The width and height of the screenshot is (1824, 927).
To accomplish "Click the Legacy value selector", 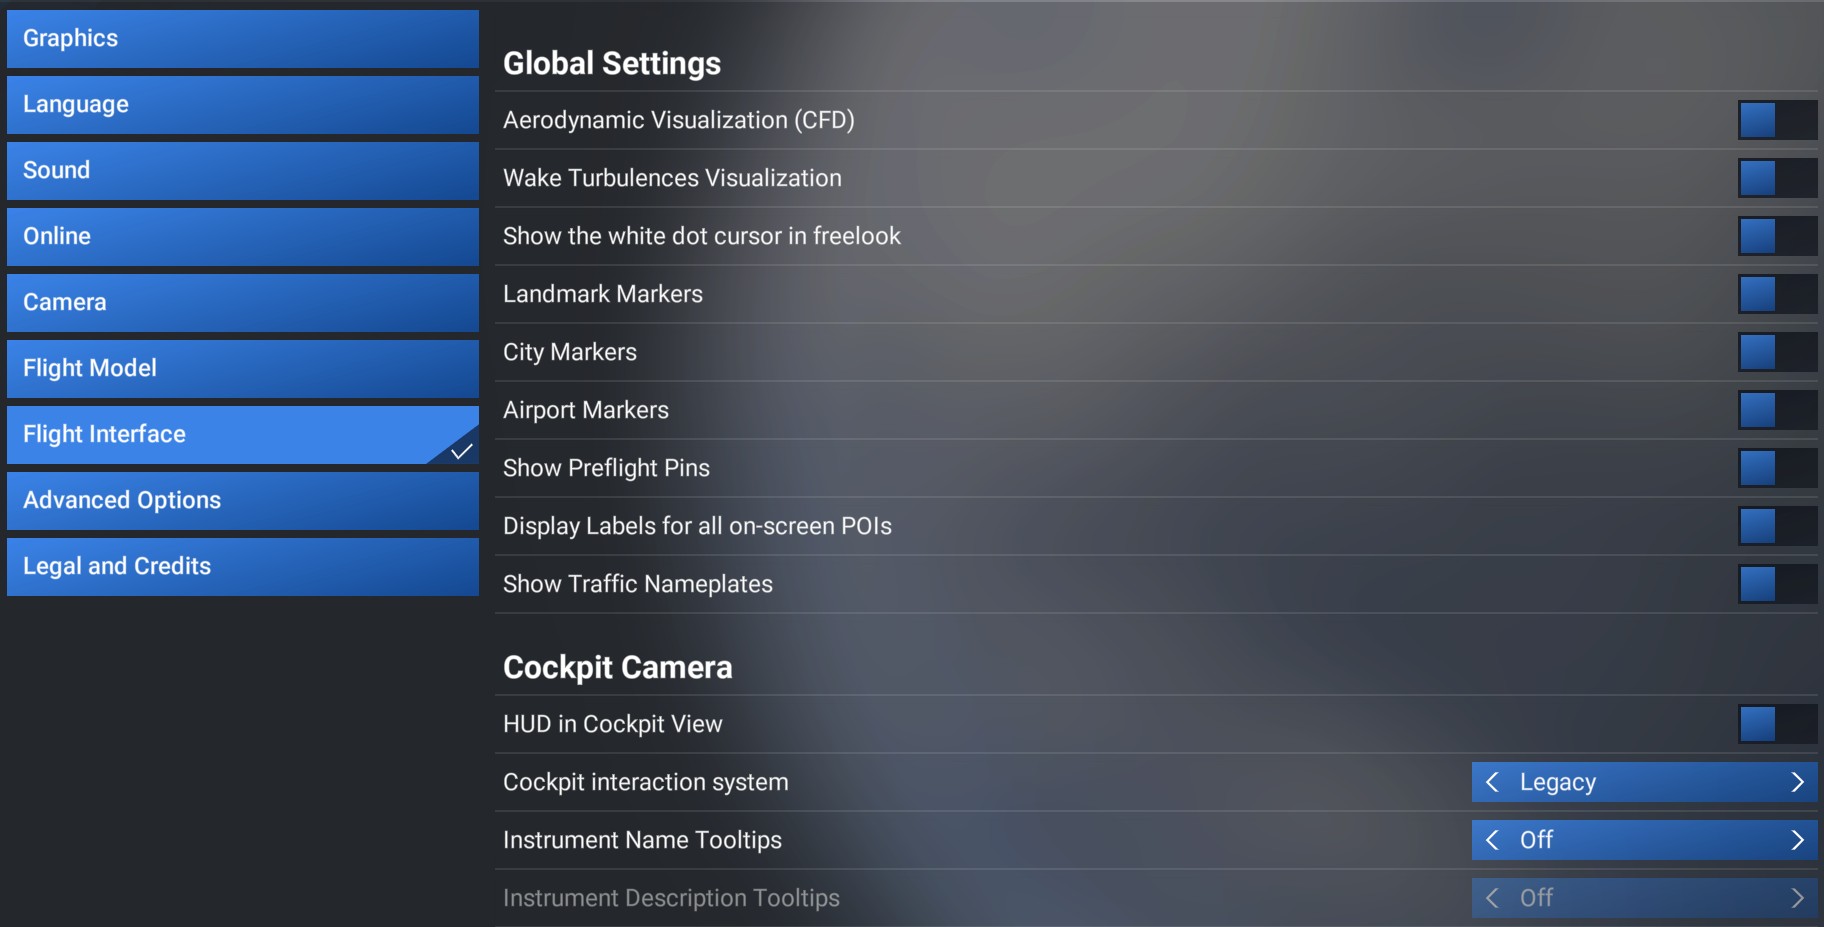I will (1644, 782).
